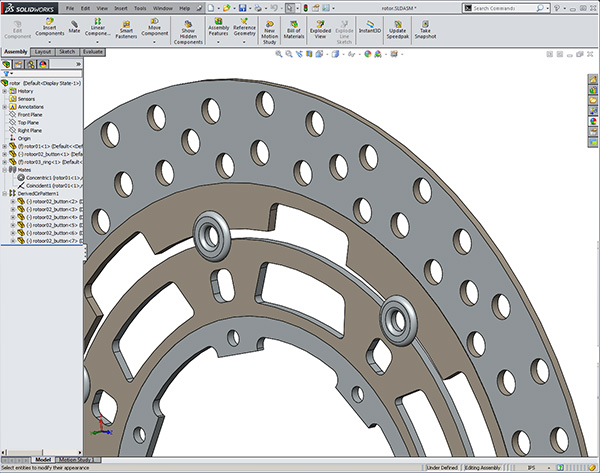This screenshot has height=473, width=600.
Task: Click the feature tree horizontal scrollbar
Action: coord(42,452)
